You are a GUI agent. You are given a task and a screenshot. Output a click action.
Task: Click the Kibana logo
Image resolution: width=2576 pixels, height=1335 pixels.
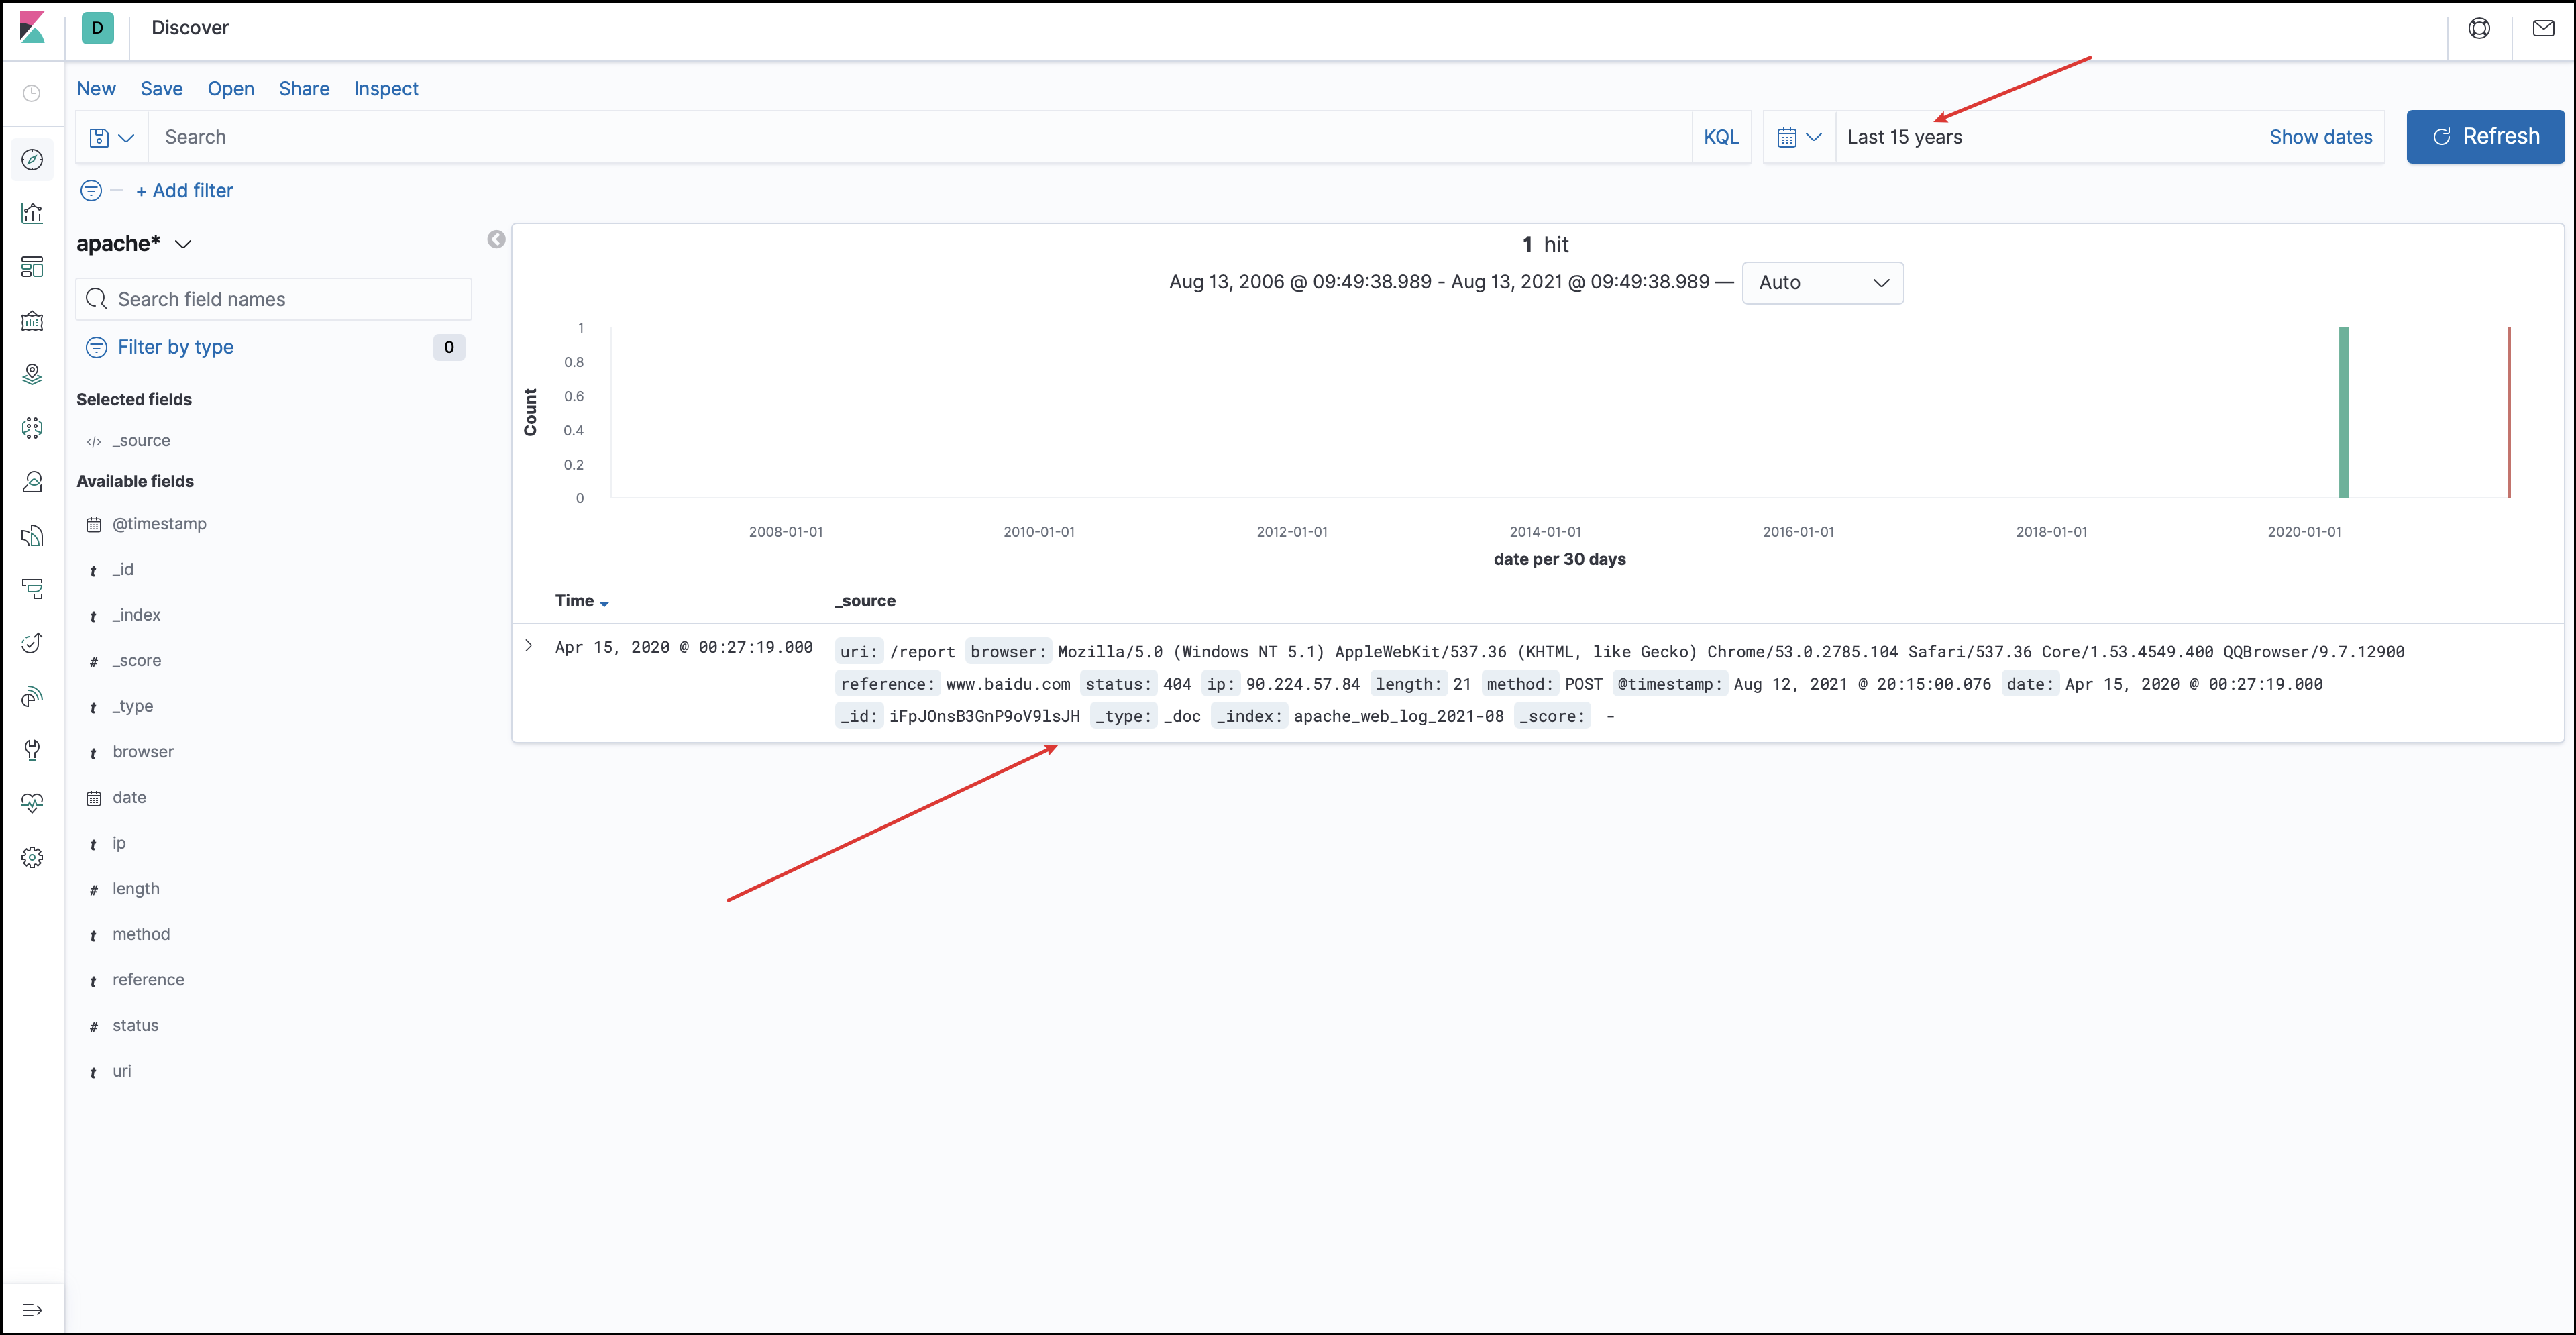(32, 28)
